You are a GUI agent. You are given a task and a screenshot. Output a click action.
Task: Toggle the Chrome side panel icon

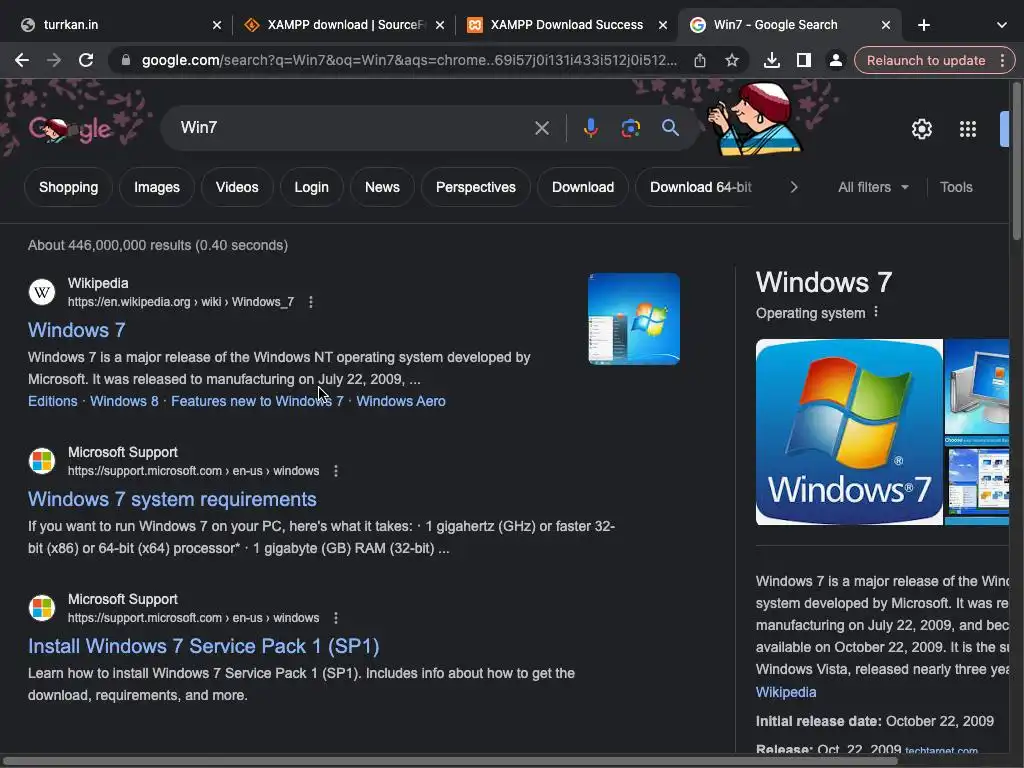click(x=803, y=60)
